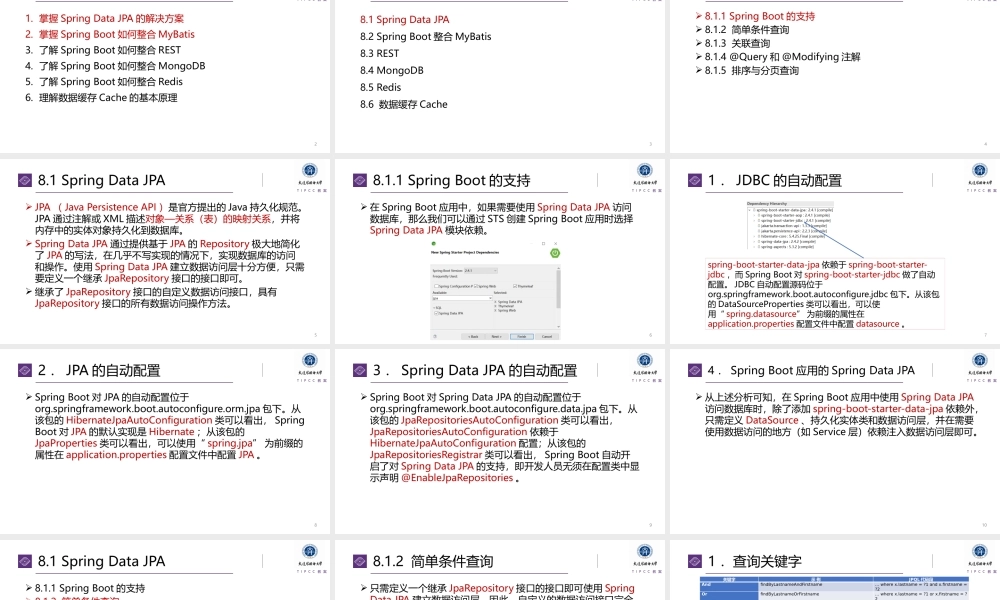Click the purple diamond icon beside "2. JPA 的自动配置"
1000x600 pixels.
pos(23,370)
